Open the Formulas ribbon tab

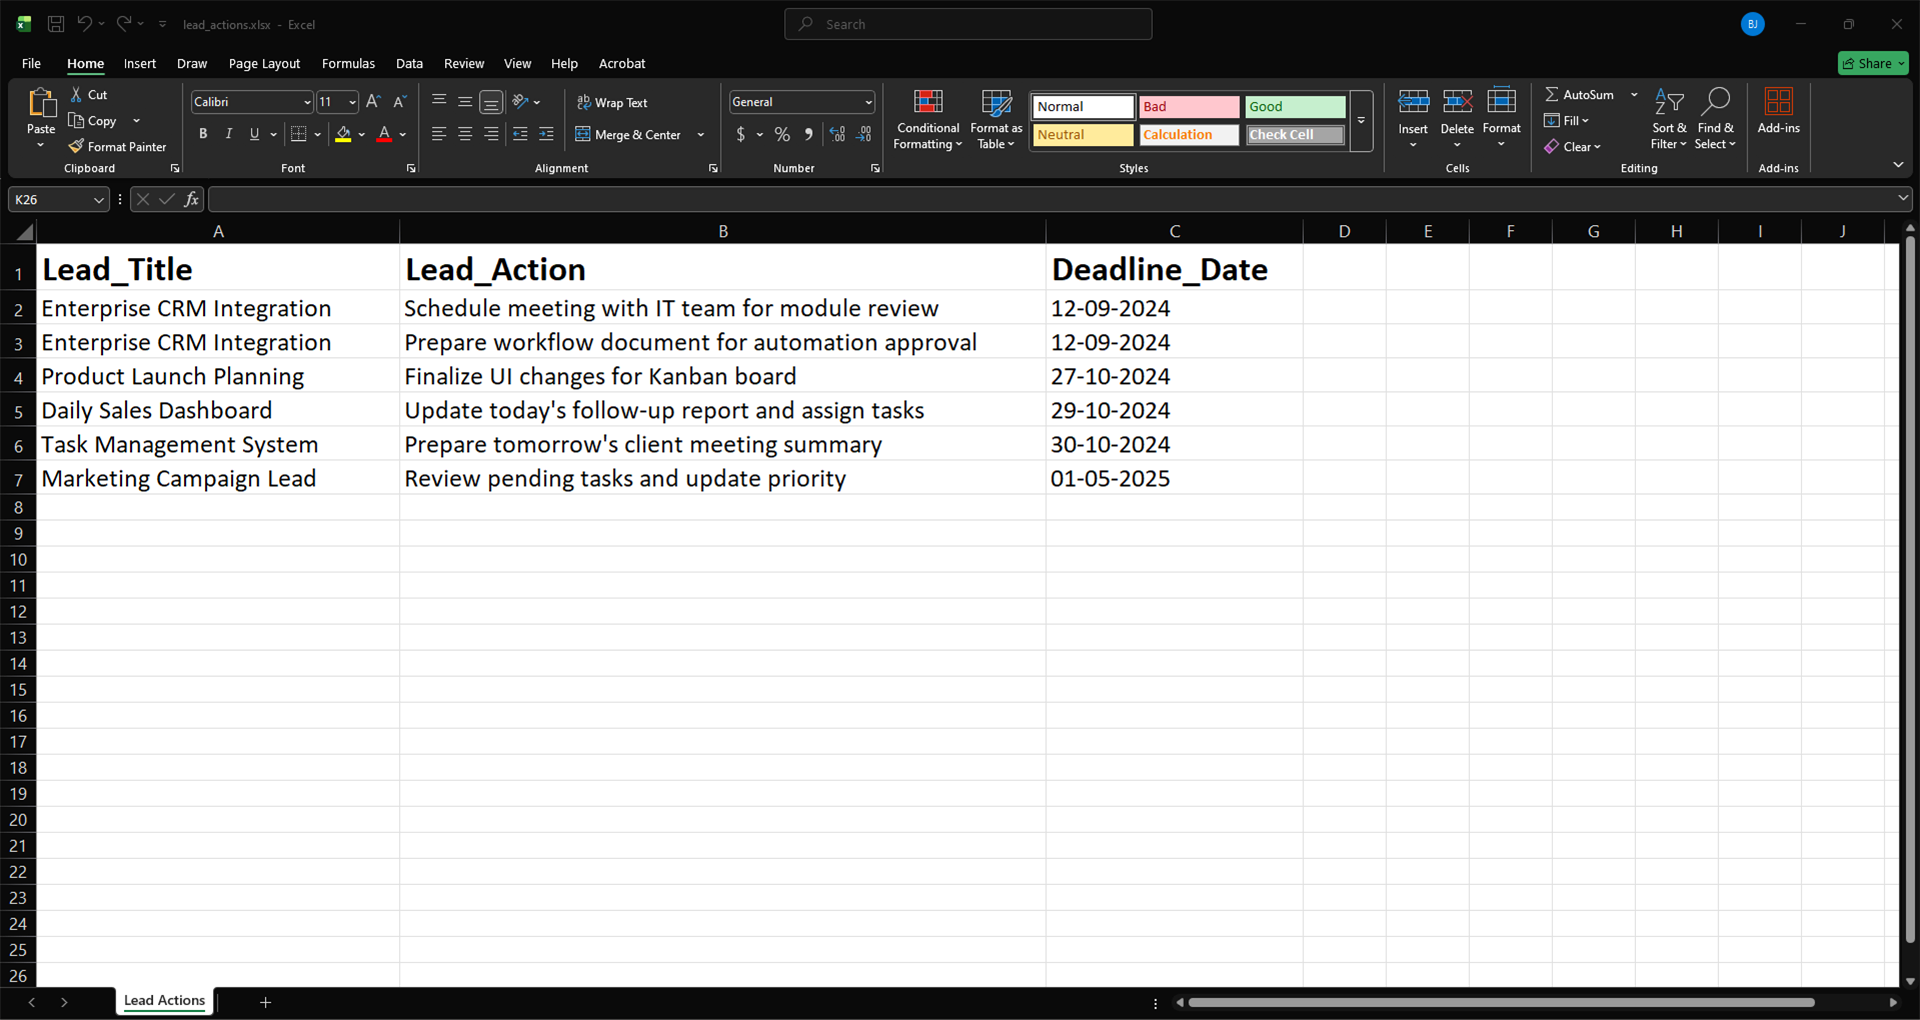[x=348, y=63]
